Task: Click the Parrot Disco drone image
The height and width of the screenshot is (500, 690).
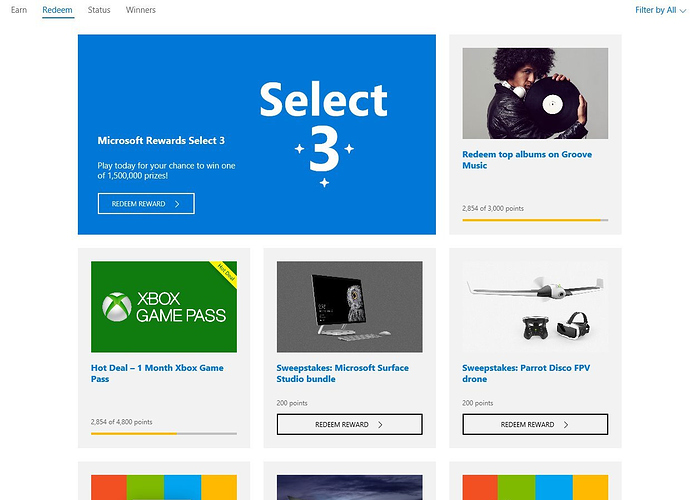Action: tap(535, 307)
